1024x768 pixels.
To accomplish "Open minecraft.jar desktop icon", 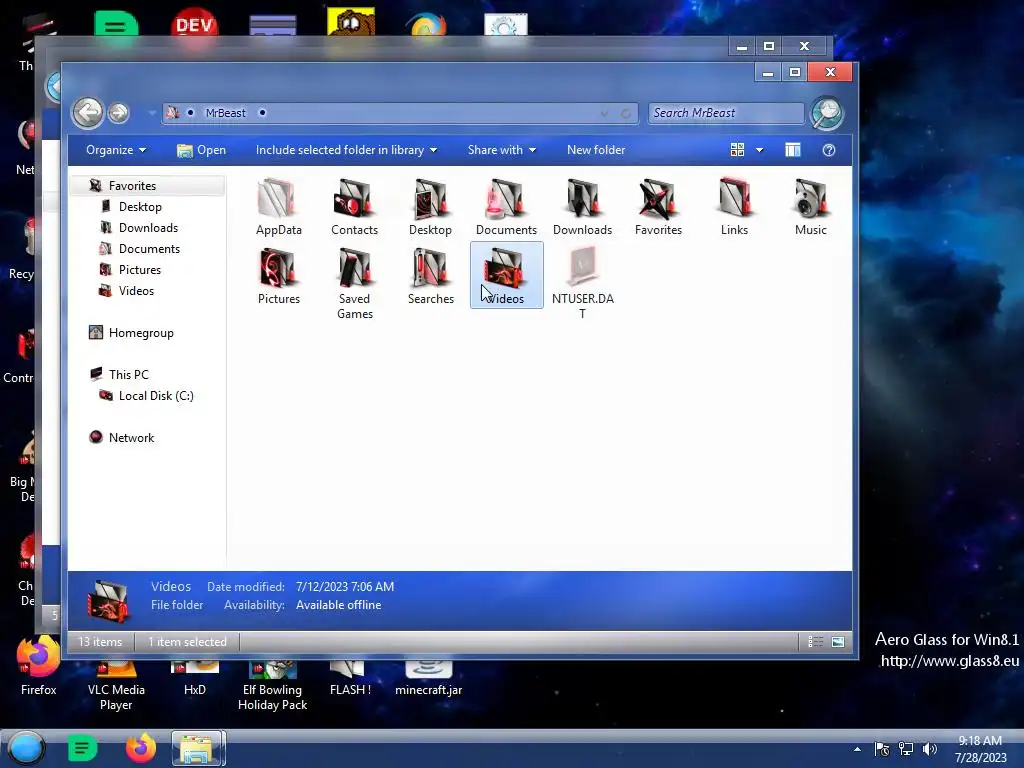I will tap(428, 679).
